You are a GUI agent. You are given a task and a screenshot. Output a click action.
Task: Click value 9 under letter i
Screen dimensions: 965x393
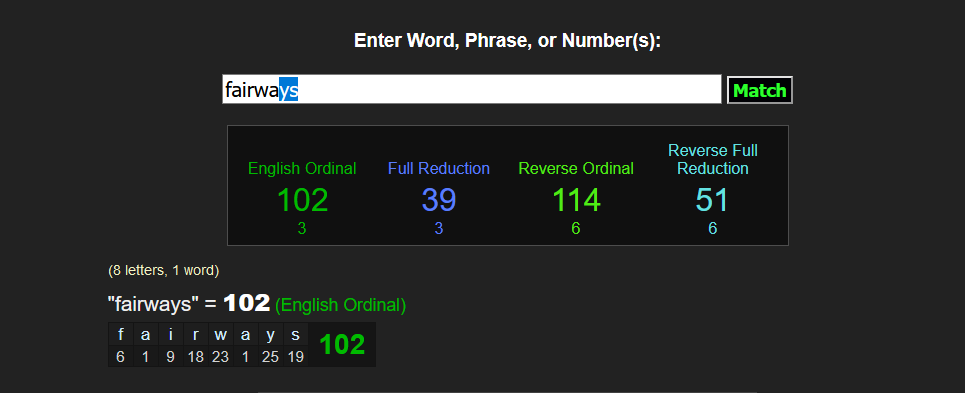170,357
